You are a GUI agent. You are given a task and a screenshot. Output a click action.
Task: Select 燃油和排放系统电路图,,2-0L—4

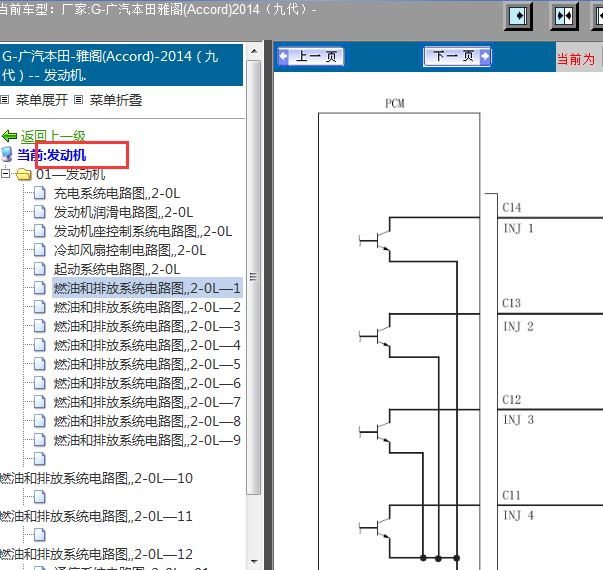pyautogui.click(x=147, y=345)
